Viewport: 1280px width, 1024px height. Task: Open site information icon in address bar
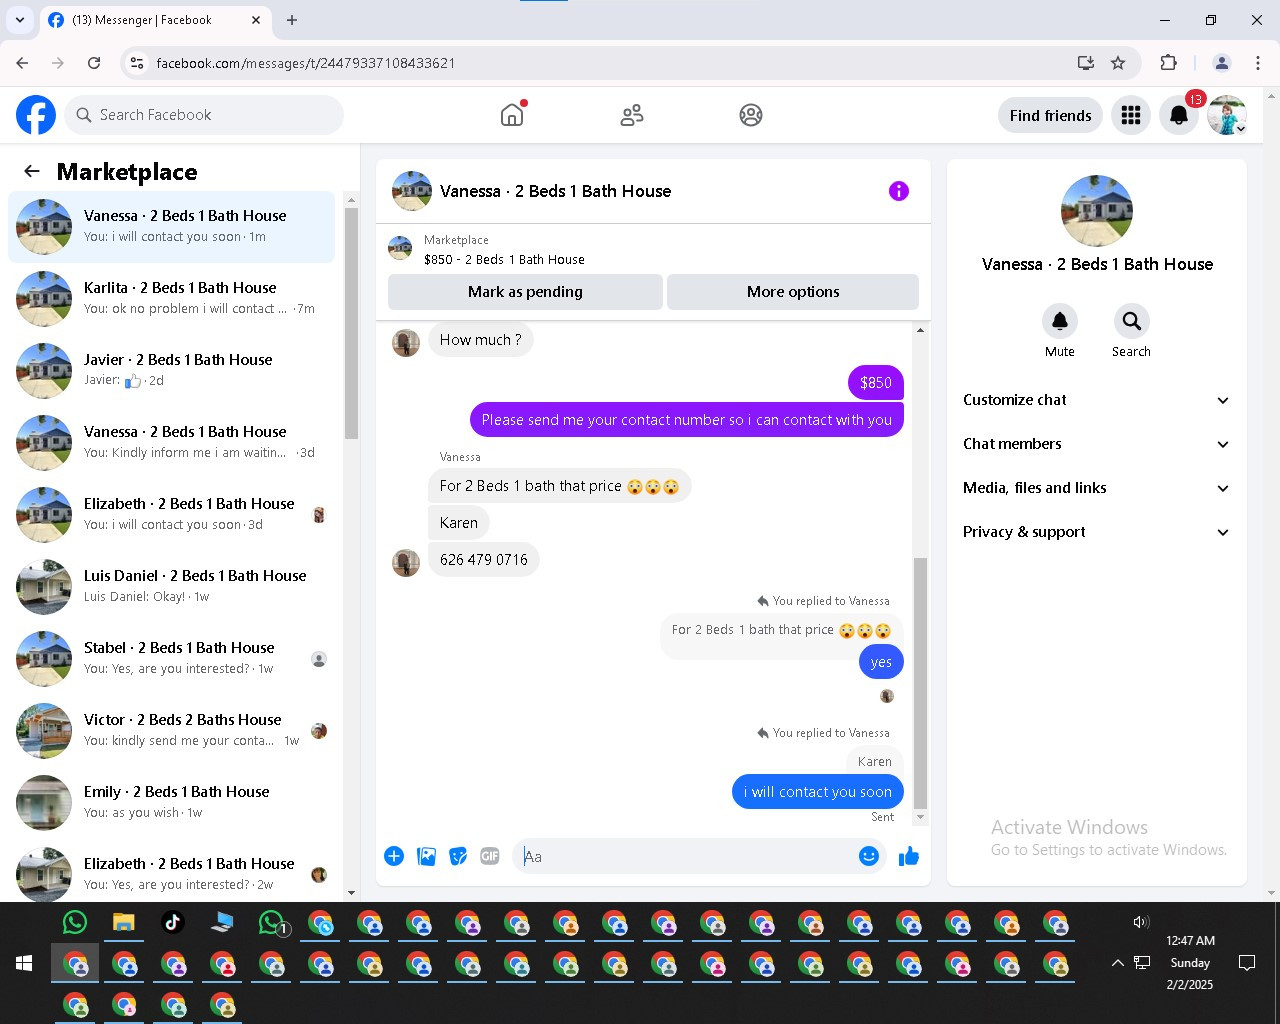pos(137,63)
